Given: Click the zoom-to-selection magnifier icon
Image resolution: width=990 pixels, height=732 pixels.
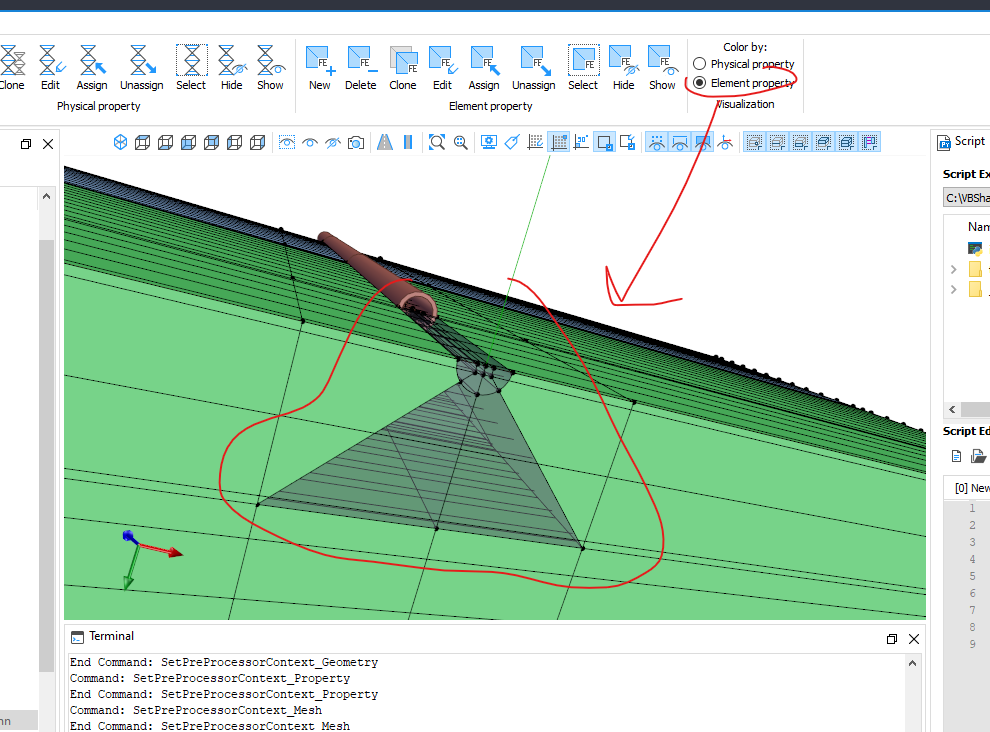Looking at the screenshot, I should click(x=461, y=143).
